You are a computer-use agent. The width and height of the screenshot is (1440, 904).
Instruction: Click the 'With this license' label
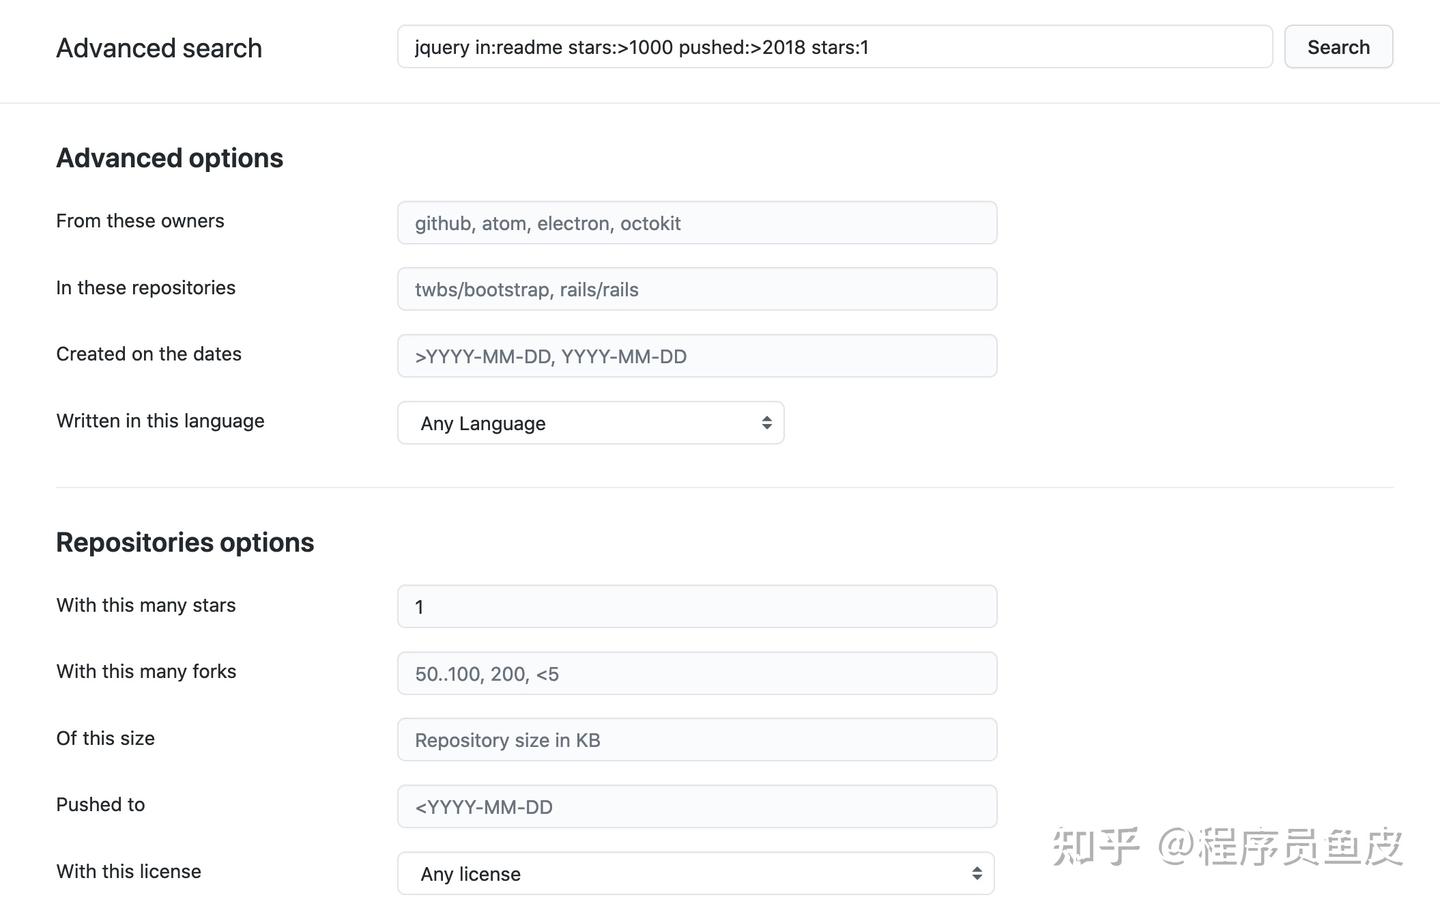(129, 871)
